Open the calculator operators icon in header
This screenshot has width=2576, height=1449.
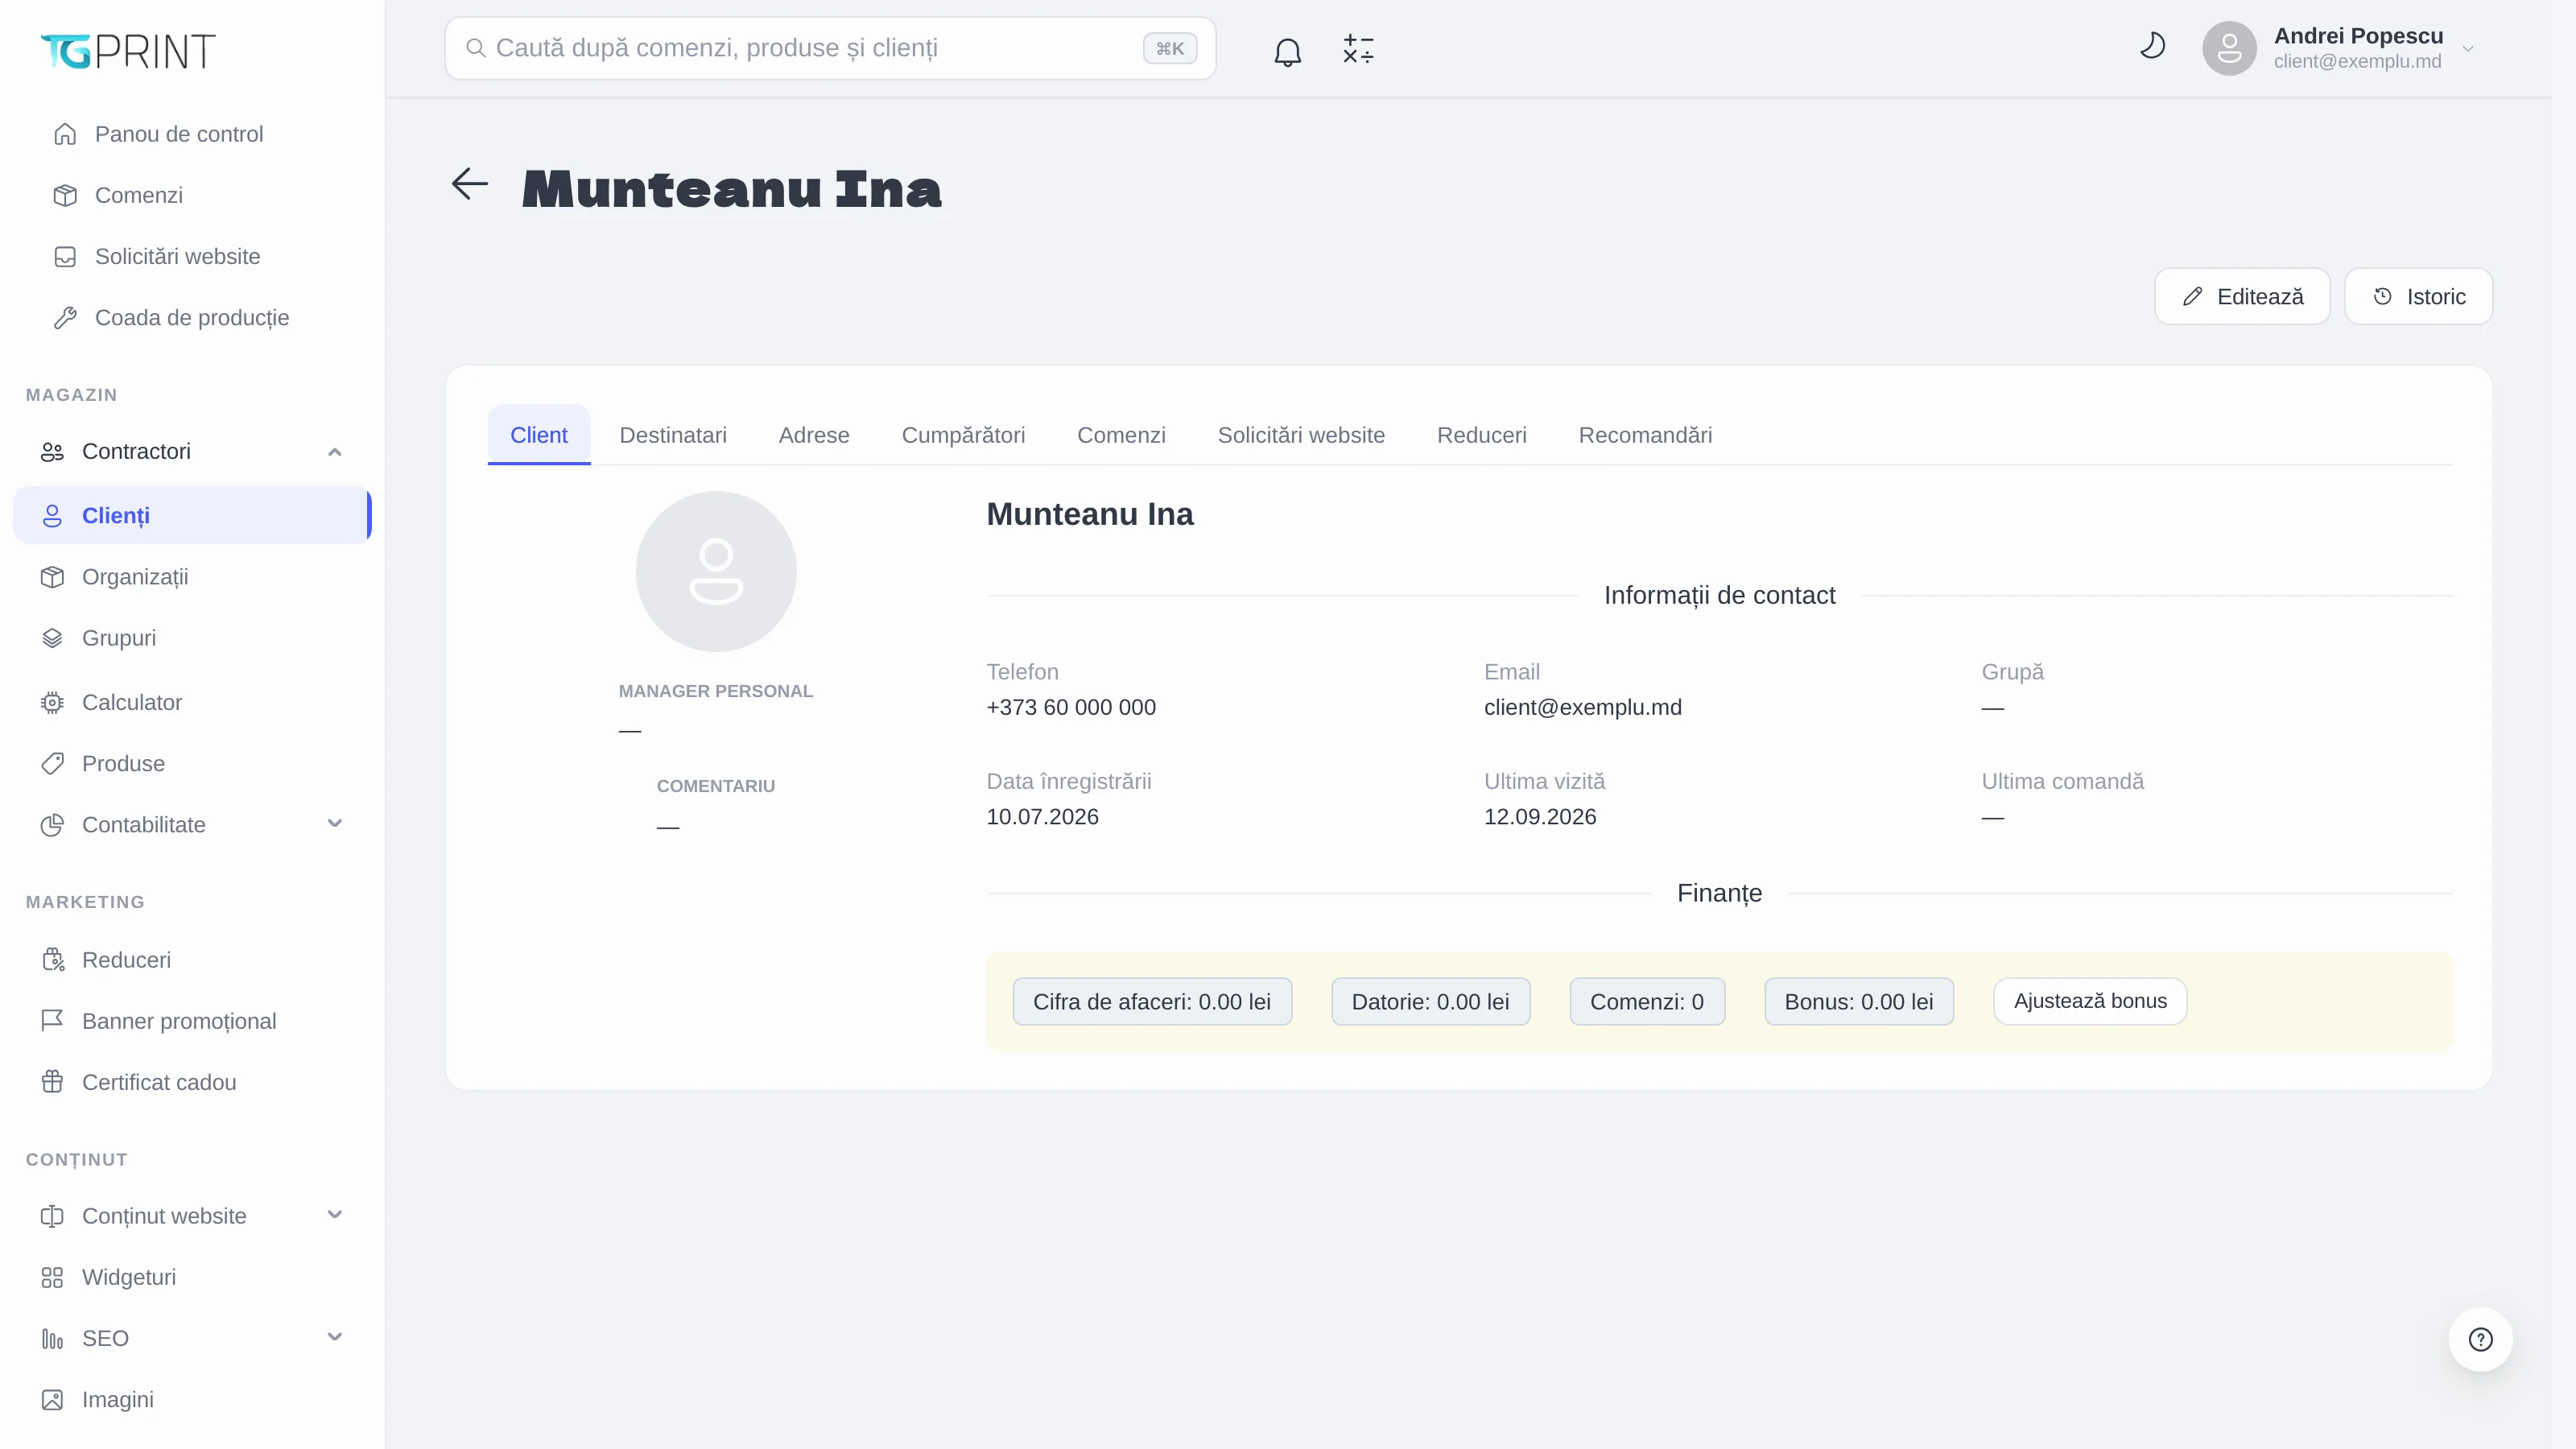[1358, 49]
